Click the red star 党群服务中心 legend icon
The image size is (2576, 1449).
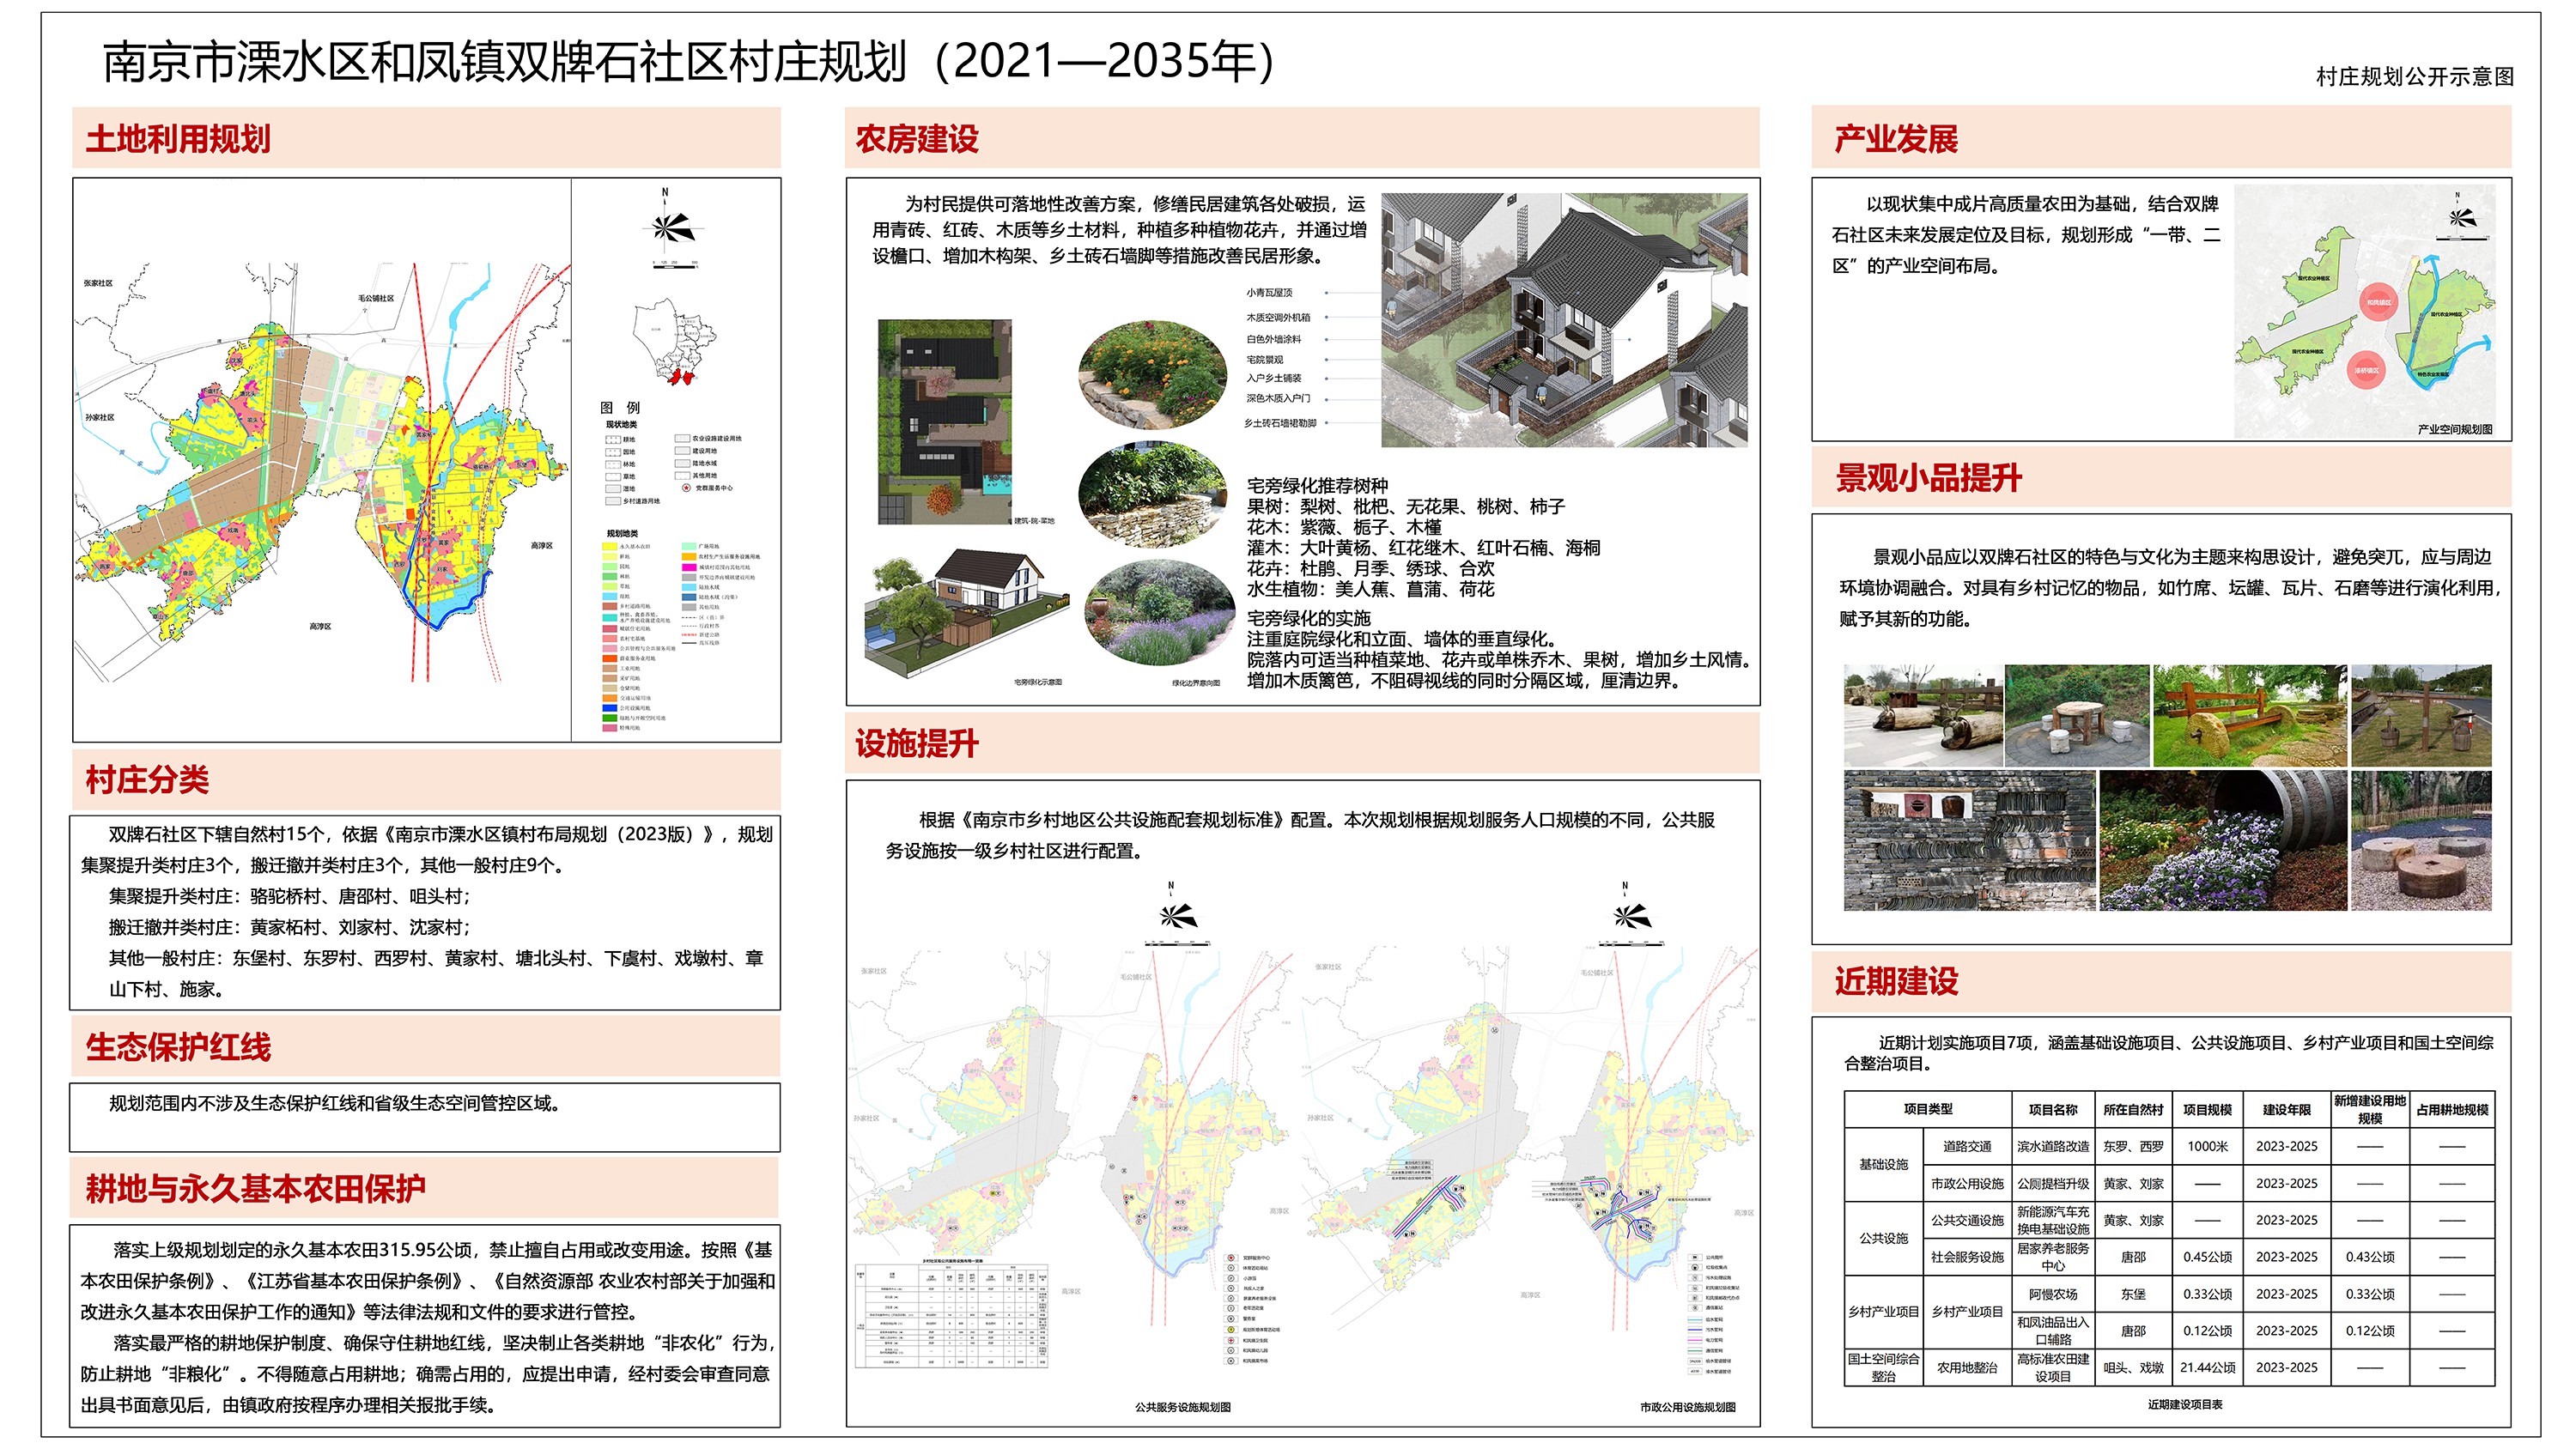click(686, 488)
